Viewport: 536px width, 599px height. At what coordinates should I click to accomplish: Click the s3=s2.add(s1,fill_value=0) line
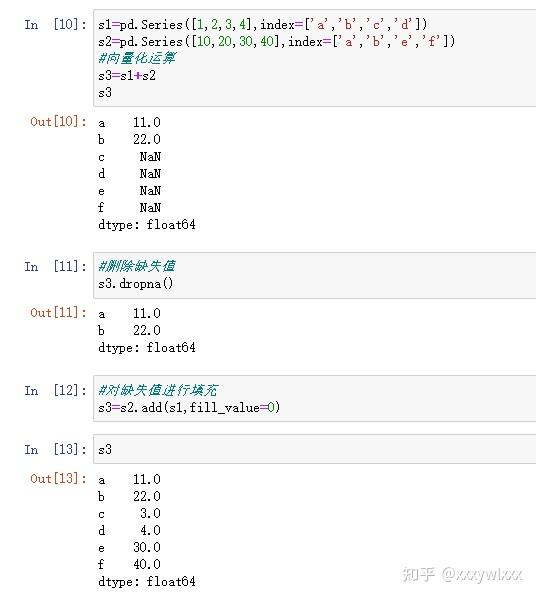pyautogui.click(x=189, y=408)
